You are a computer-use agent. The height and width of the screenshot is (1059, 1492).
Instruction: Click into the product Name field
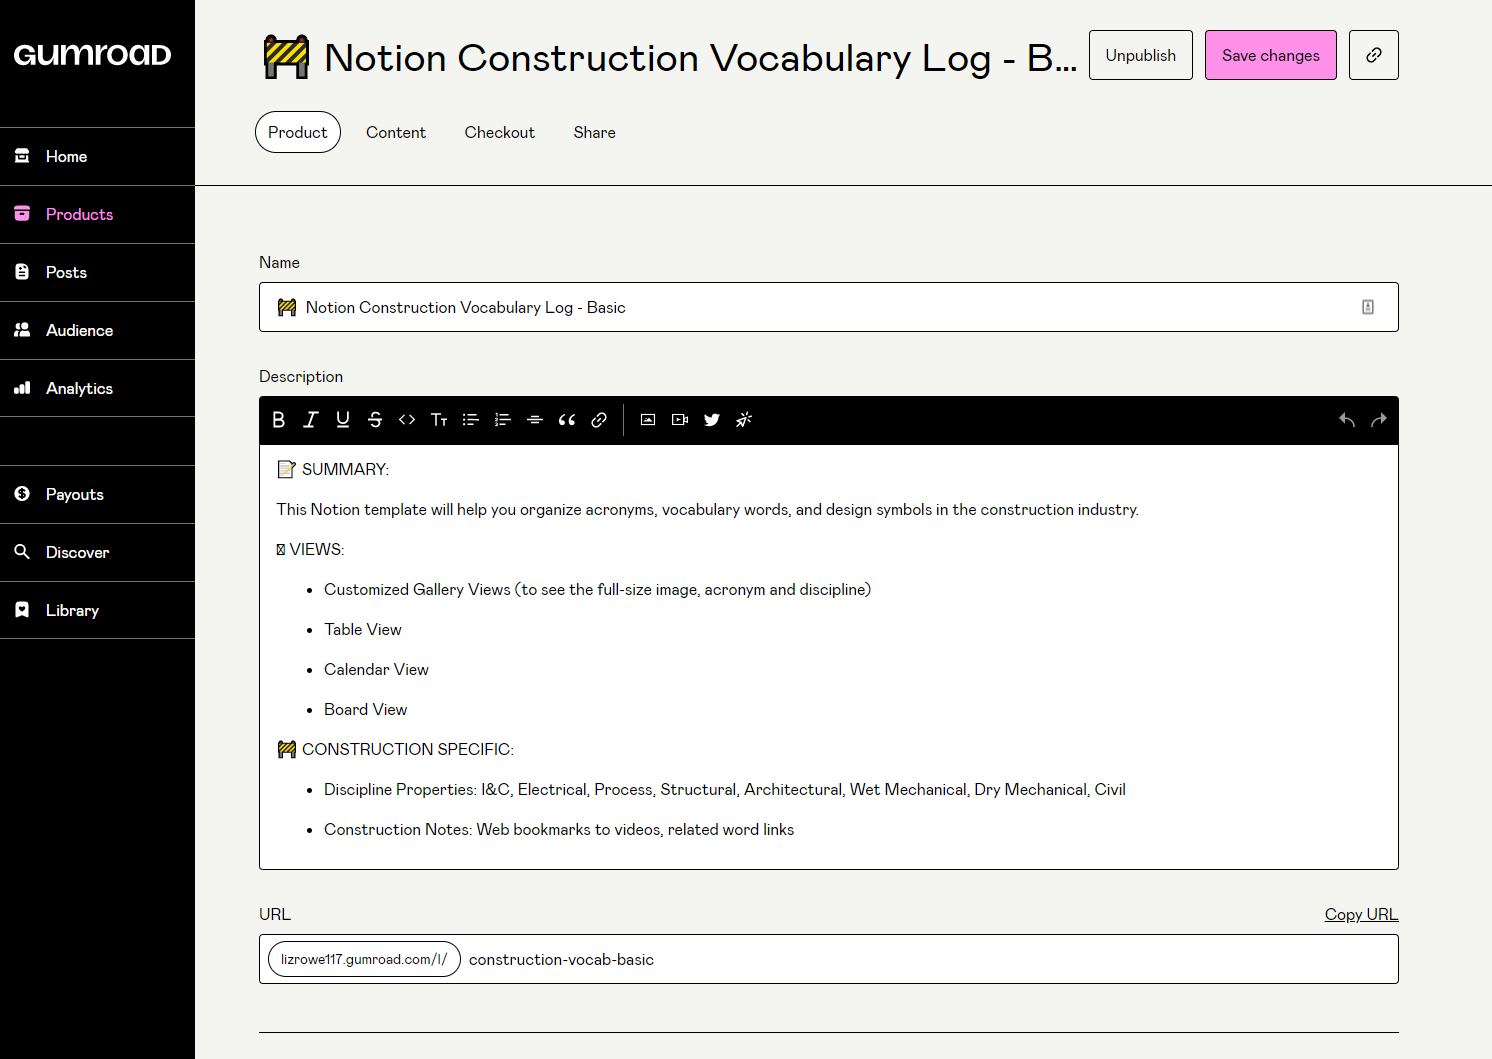coord(829,307)
